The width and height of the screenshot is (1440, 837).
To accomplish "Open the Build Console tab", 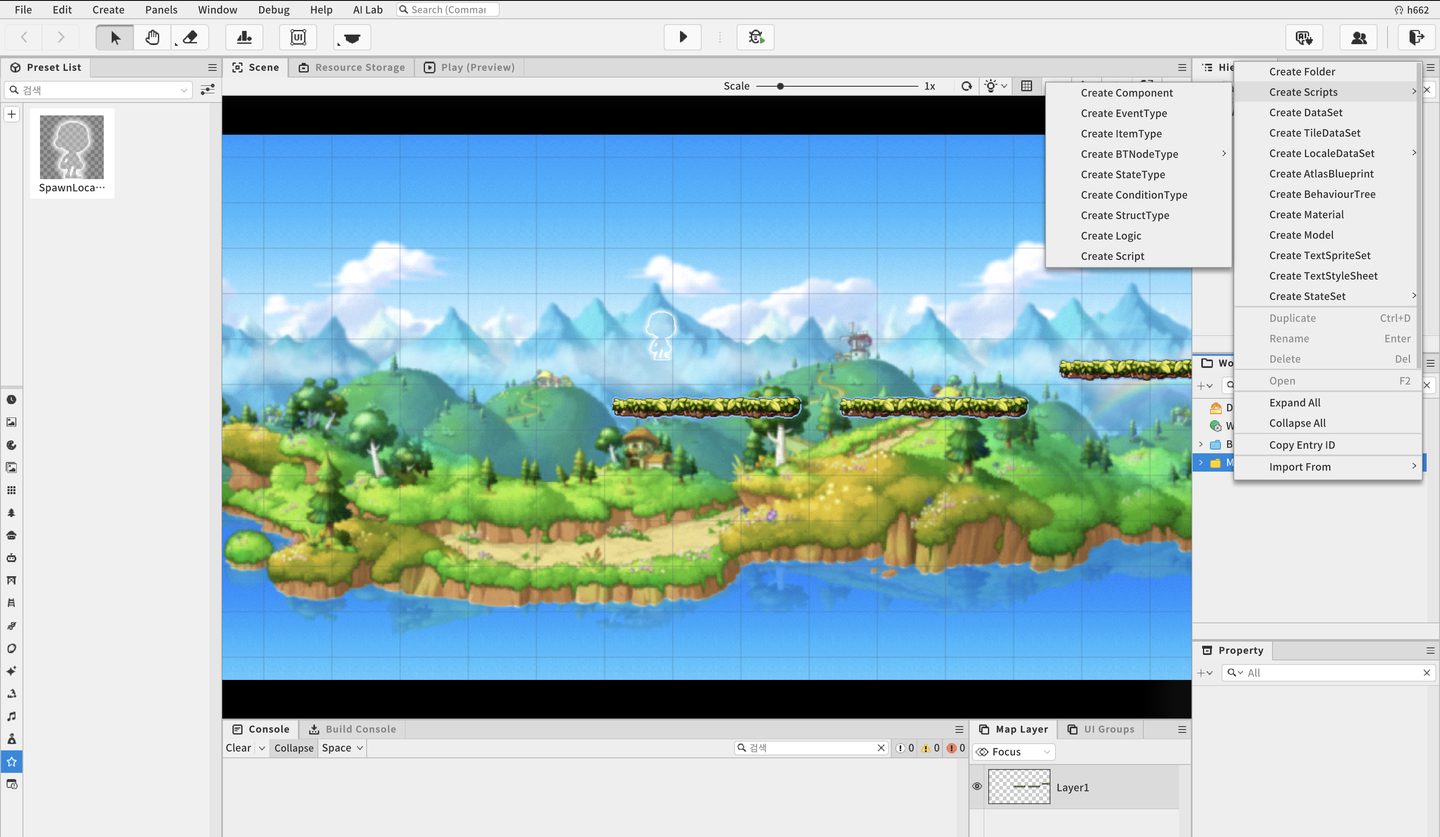I will (x=352, y=729).
